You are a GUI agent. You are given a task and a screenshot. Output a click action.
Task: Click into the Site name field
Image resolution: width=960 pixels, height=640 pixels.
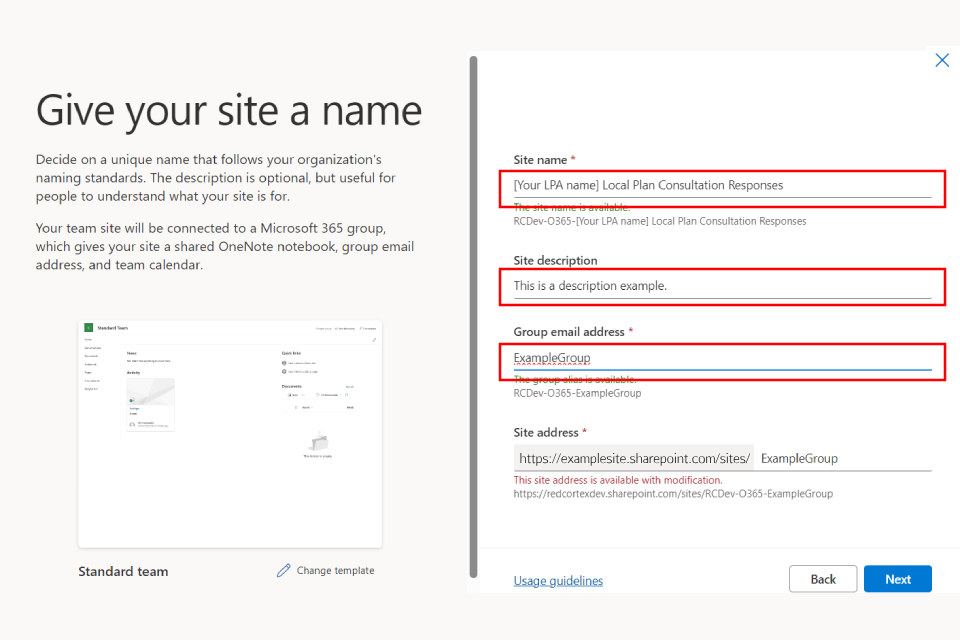722,185
